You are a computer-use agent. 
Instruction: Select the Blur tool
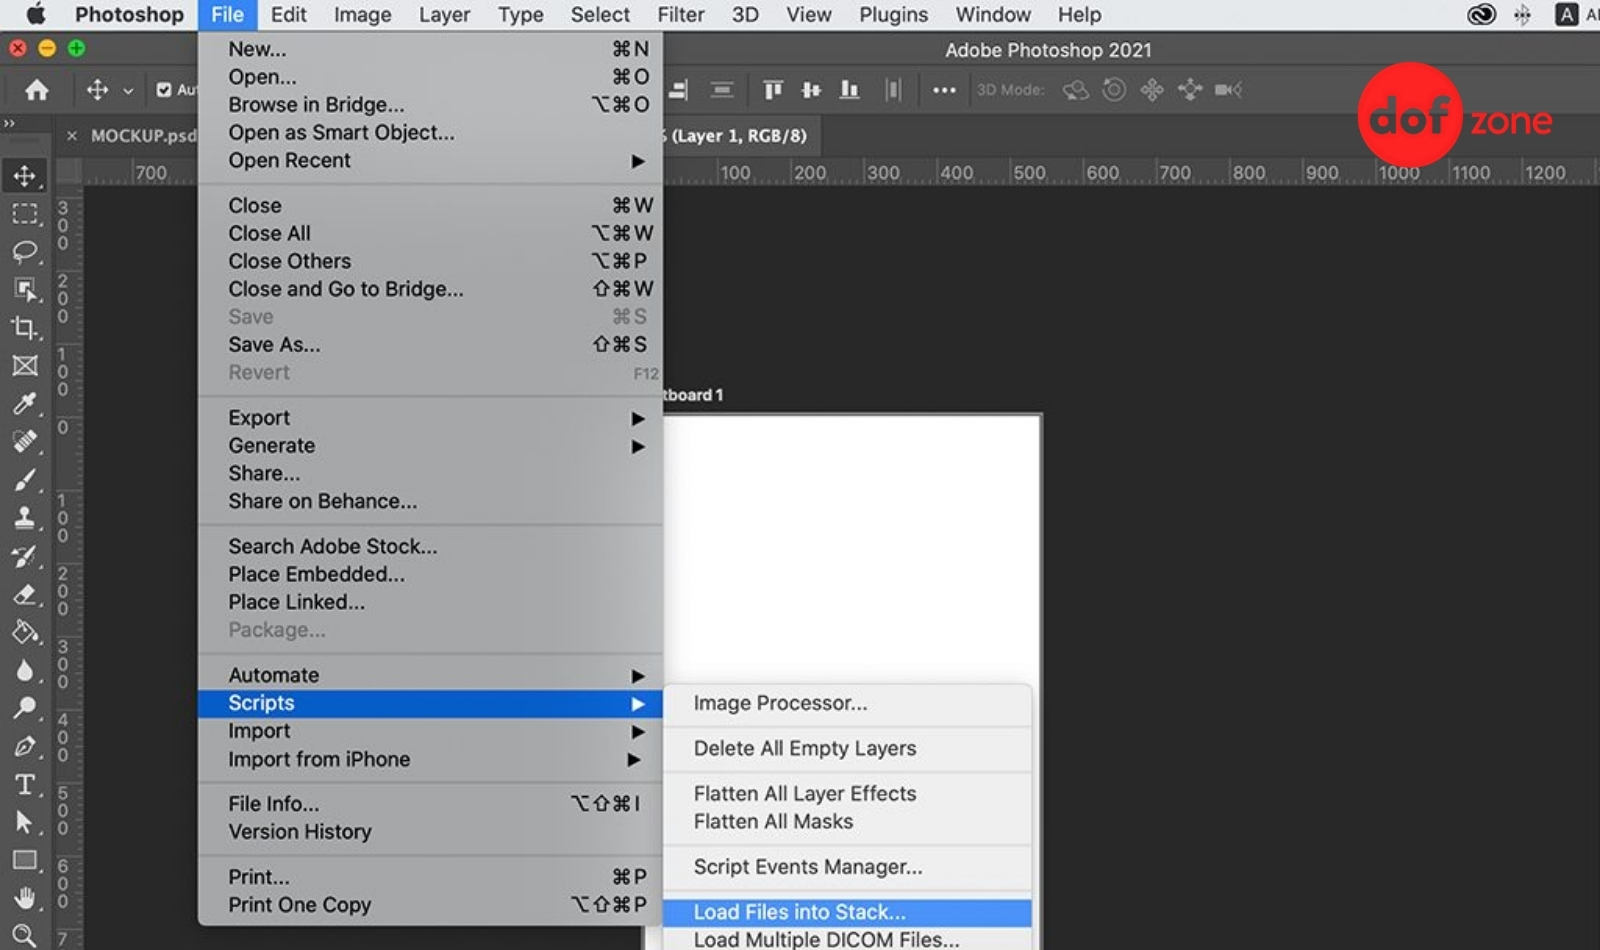(25, 670)
